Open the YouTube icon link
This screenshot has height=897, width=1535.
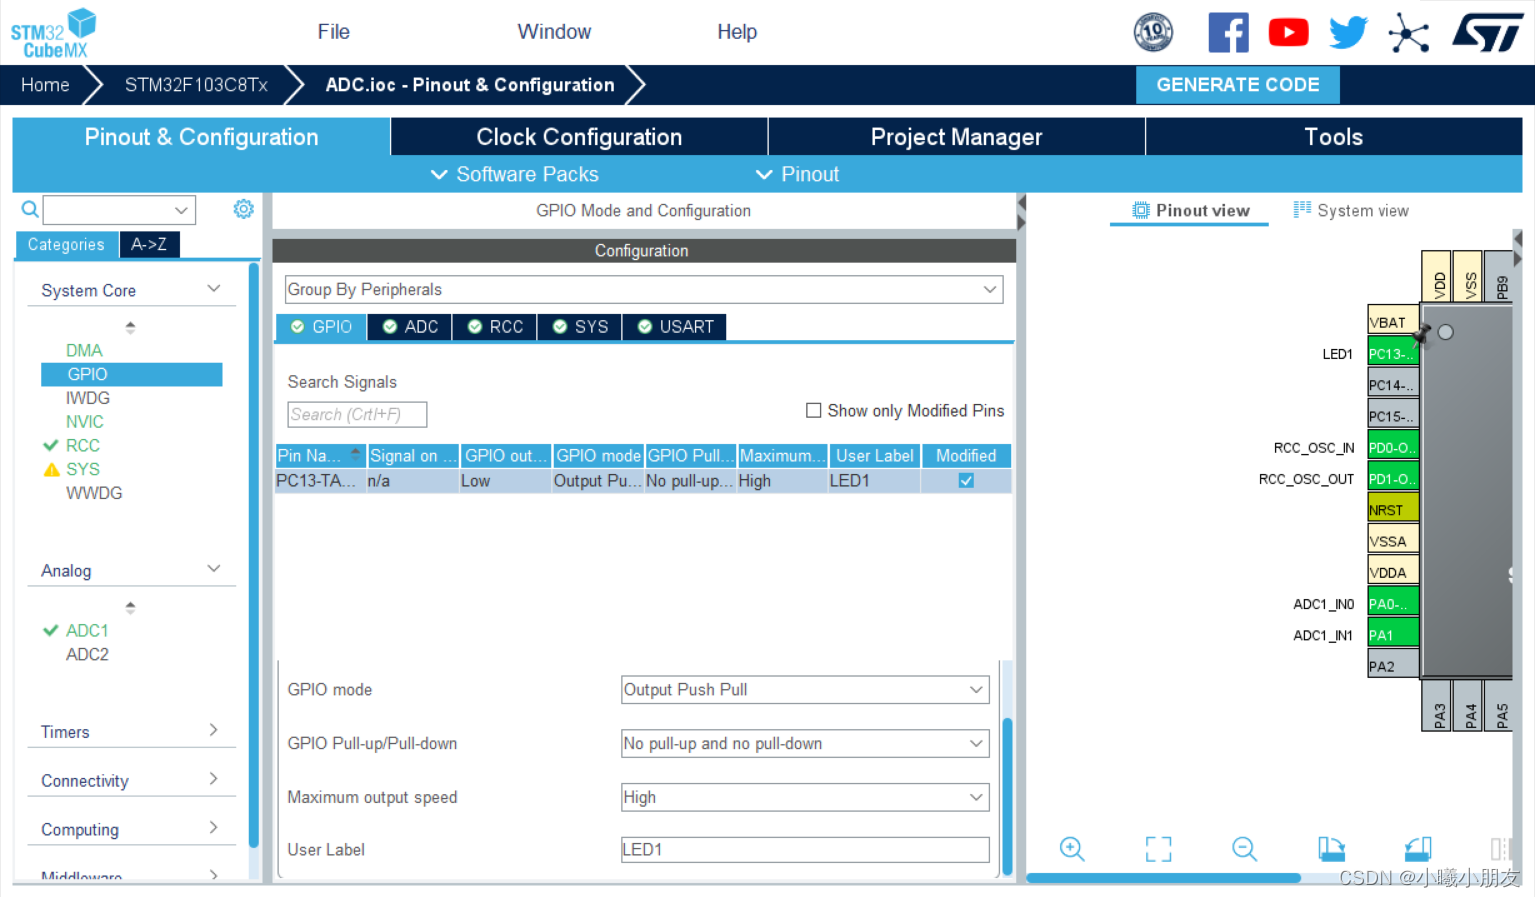pyautogui.click(x=1288, y=32)
